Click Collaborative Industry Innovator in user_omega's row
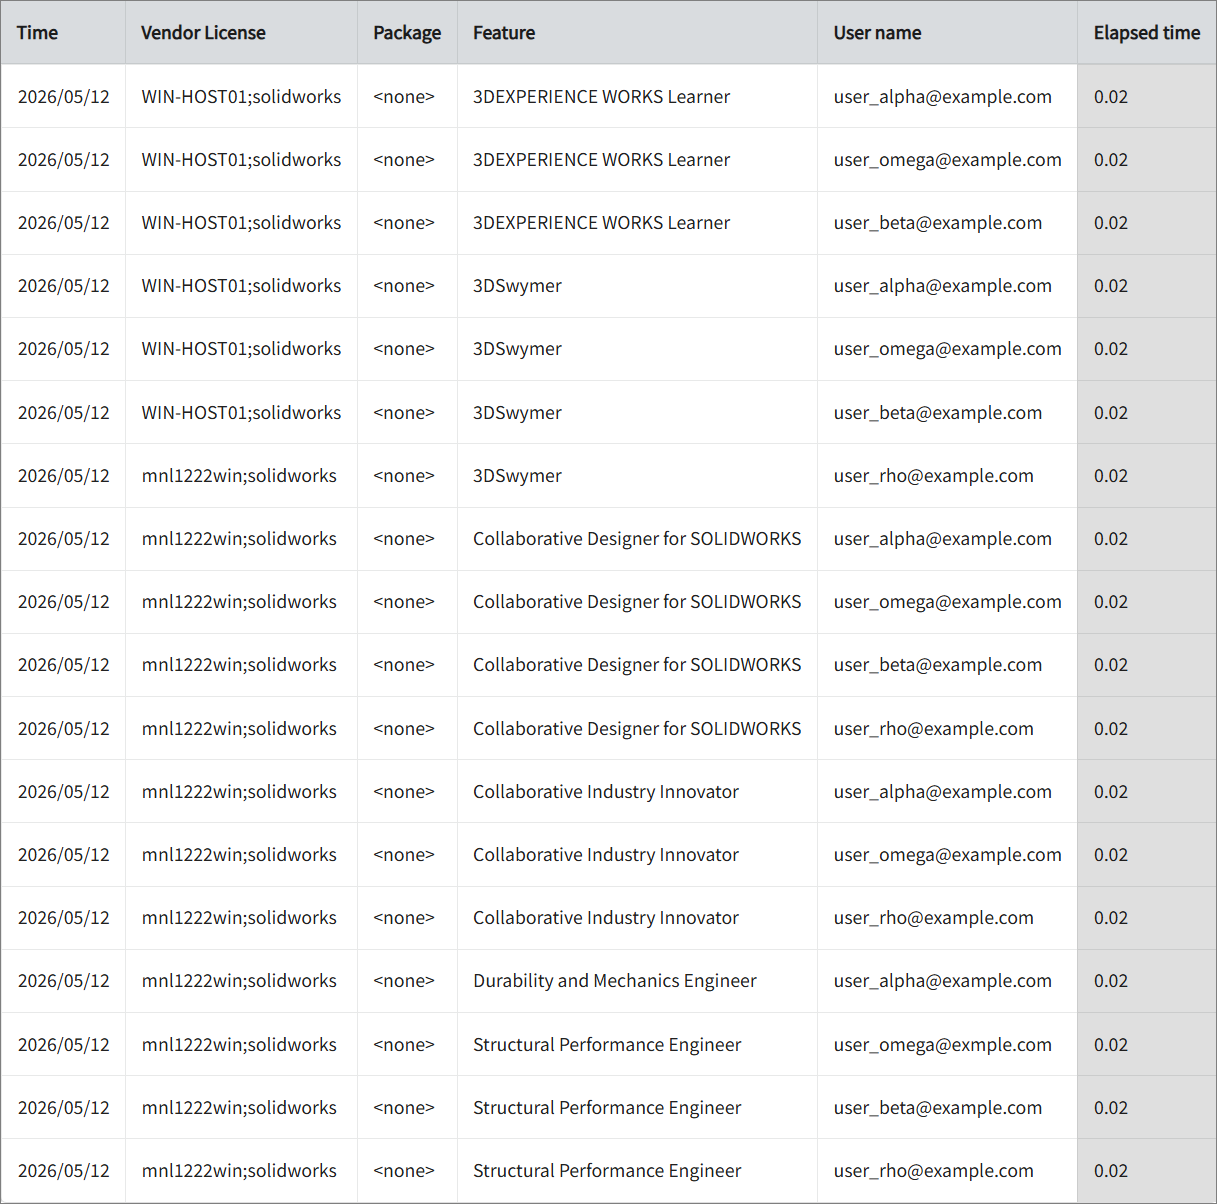This screenshot has width=1217, height=1204. point(606,855)
